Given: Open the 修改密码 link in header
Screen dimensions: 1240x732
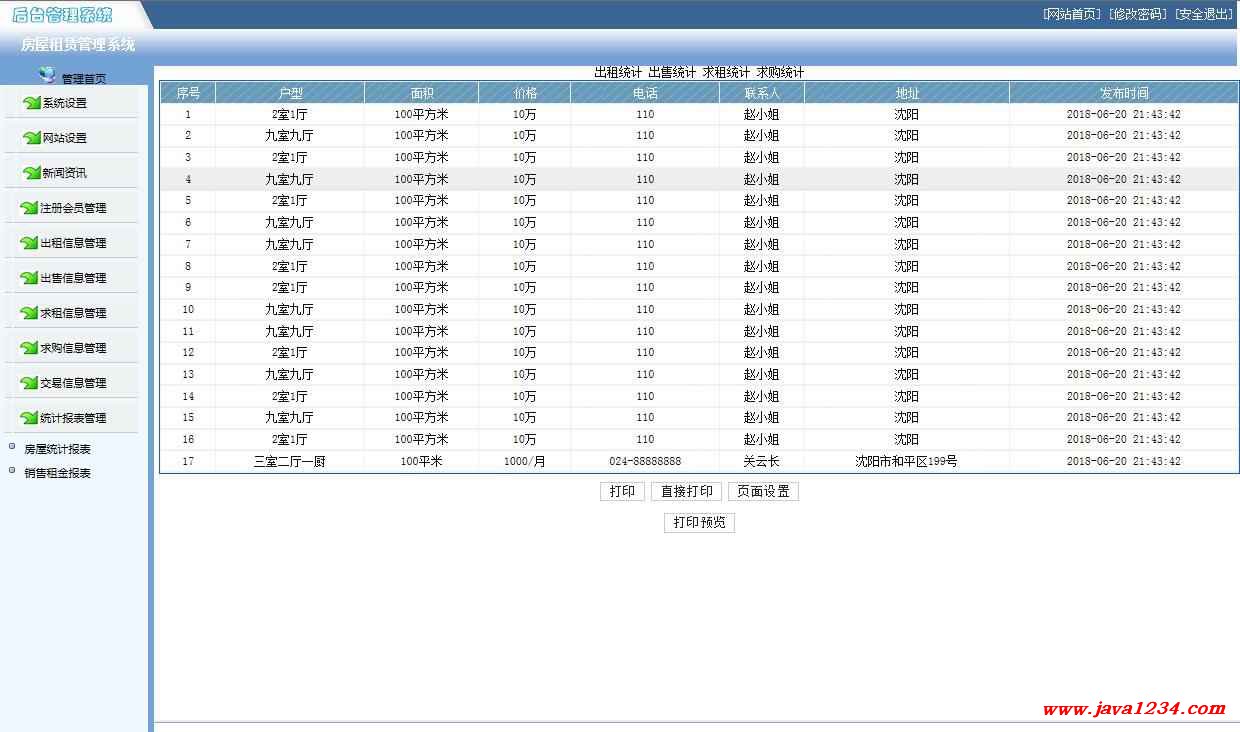Looking at the screenshot, I should tap(1138, 14).
